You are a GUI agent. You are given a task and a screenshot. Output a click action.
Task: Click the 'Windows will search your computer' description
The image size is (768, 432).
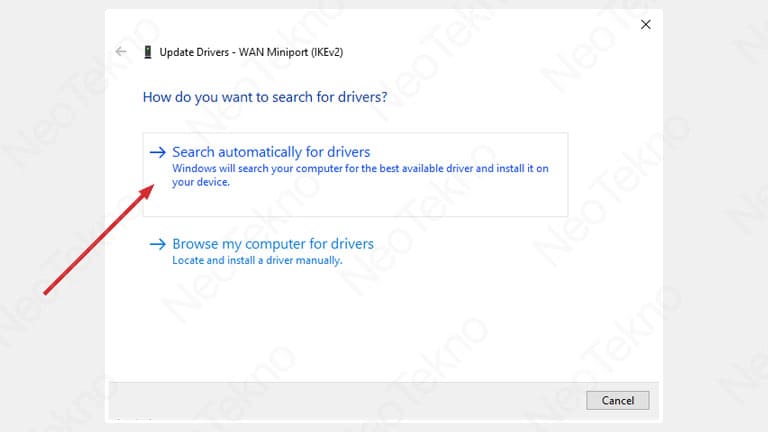[360, 169]
